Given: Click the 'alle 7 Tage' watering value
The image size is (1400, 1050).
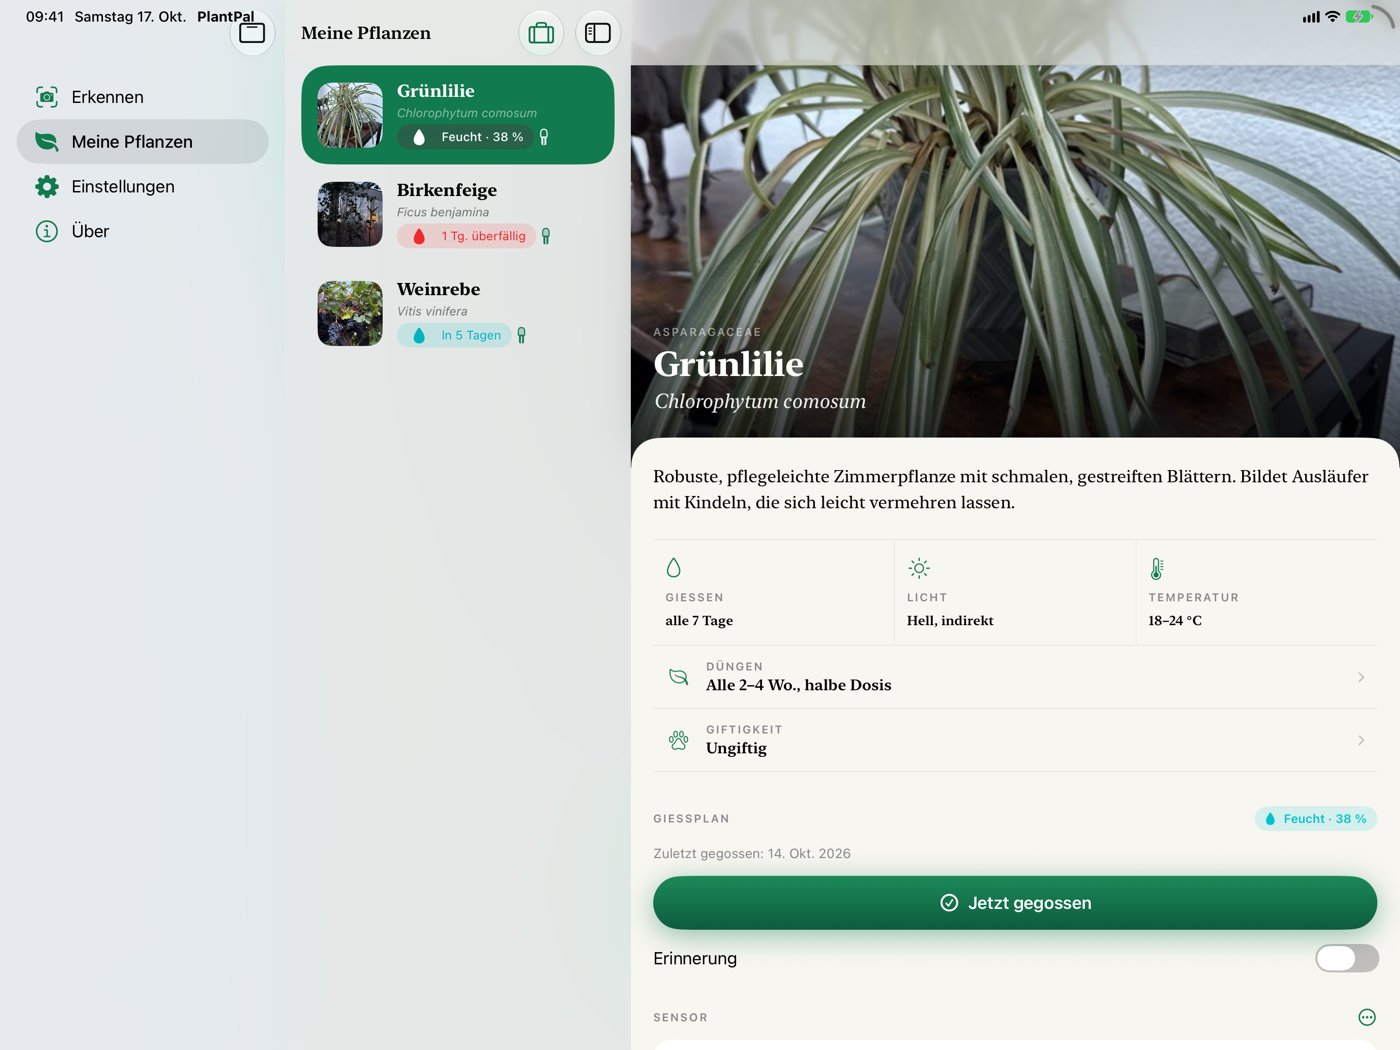Looking at the screenshot, I should click(x=699, y=621).
